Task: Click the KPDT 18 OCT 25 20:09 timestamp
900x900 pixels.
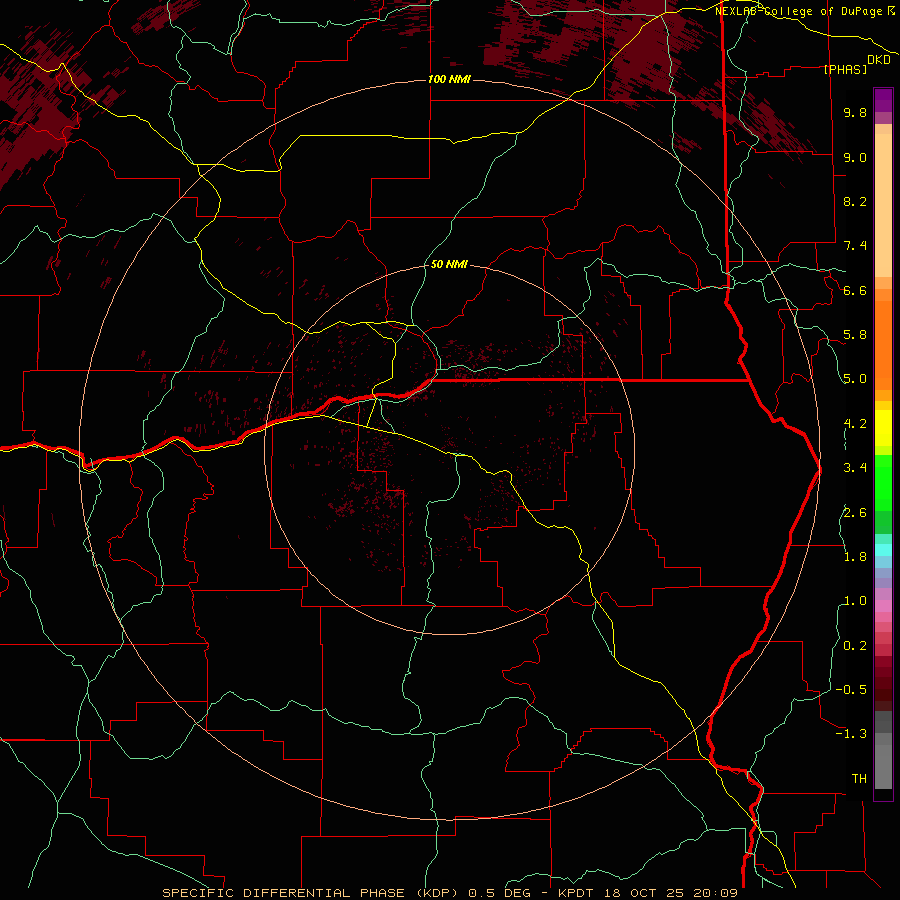Action: tap(648, 893)
